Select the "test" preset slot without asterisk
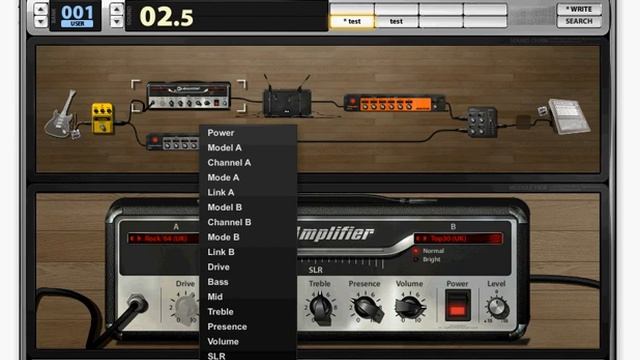 (396, 21)
